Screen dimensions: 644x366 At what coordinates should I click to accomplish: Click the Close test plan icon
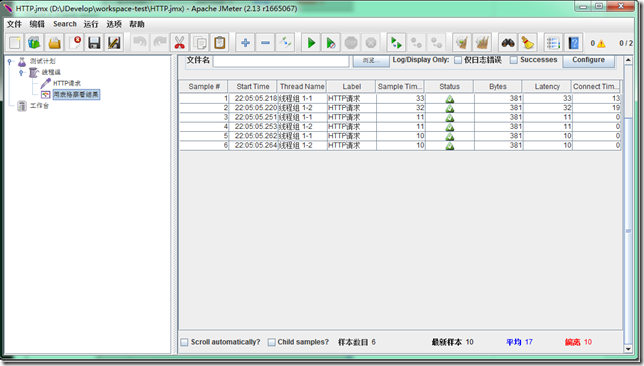[75, 43]
